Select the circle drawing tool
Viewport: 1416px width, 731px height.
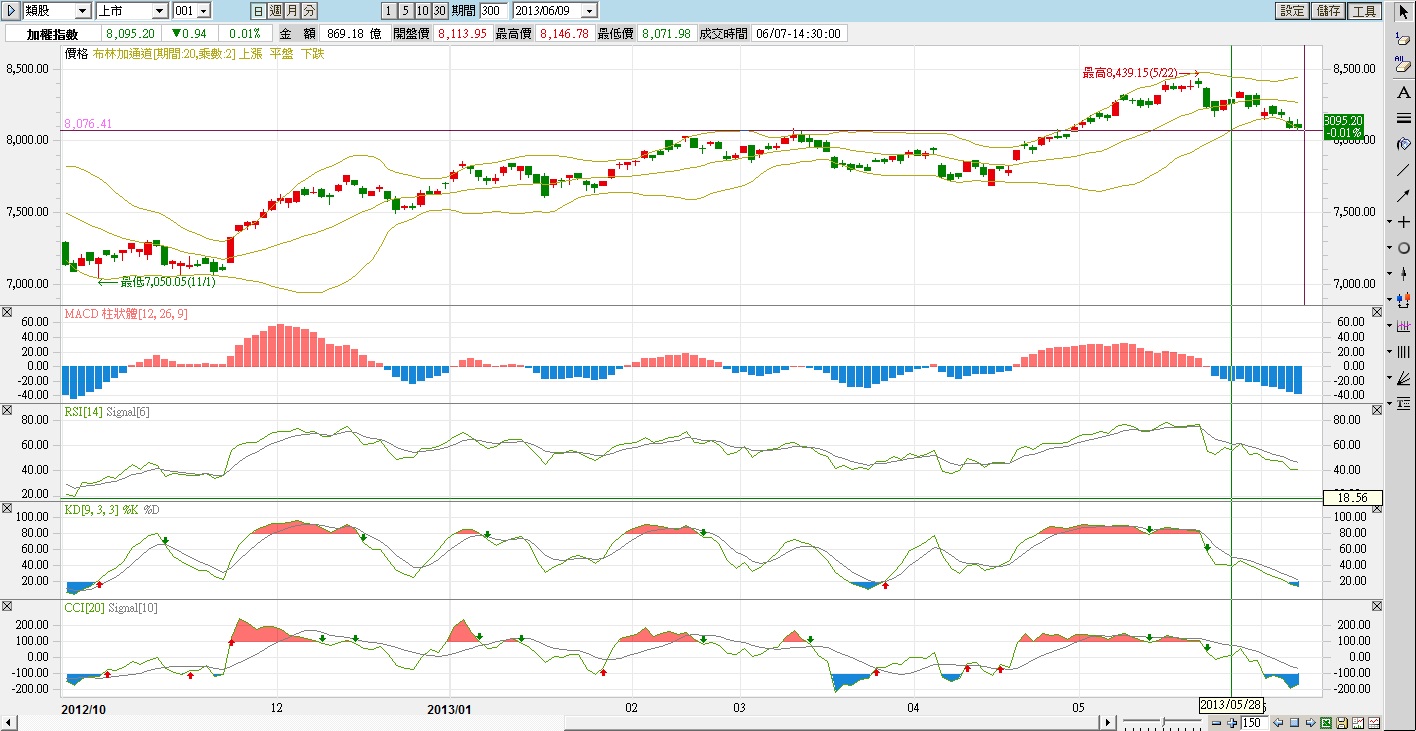(x=1404, y=248)
